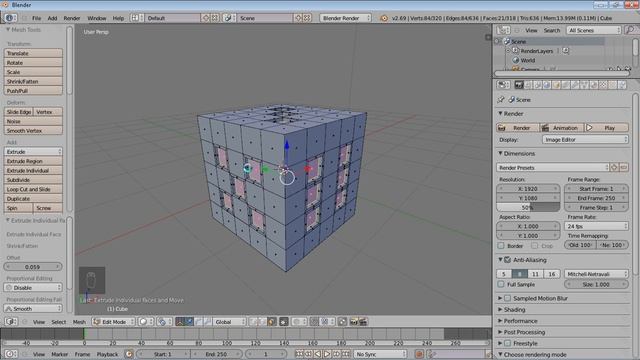Open the File menu
Screen dimensions: 640x360
pos(36,18)
